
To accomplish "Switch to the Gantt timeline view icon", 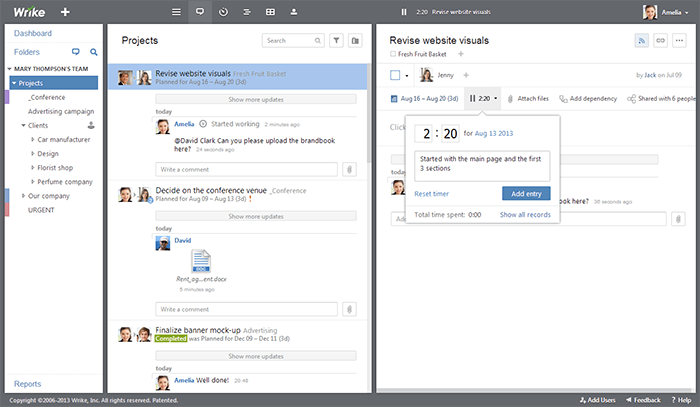I will (246, 12).
